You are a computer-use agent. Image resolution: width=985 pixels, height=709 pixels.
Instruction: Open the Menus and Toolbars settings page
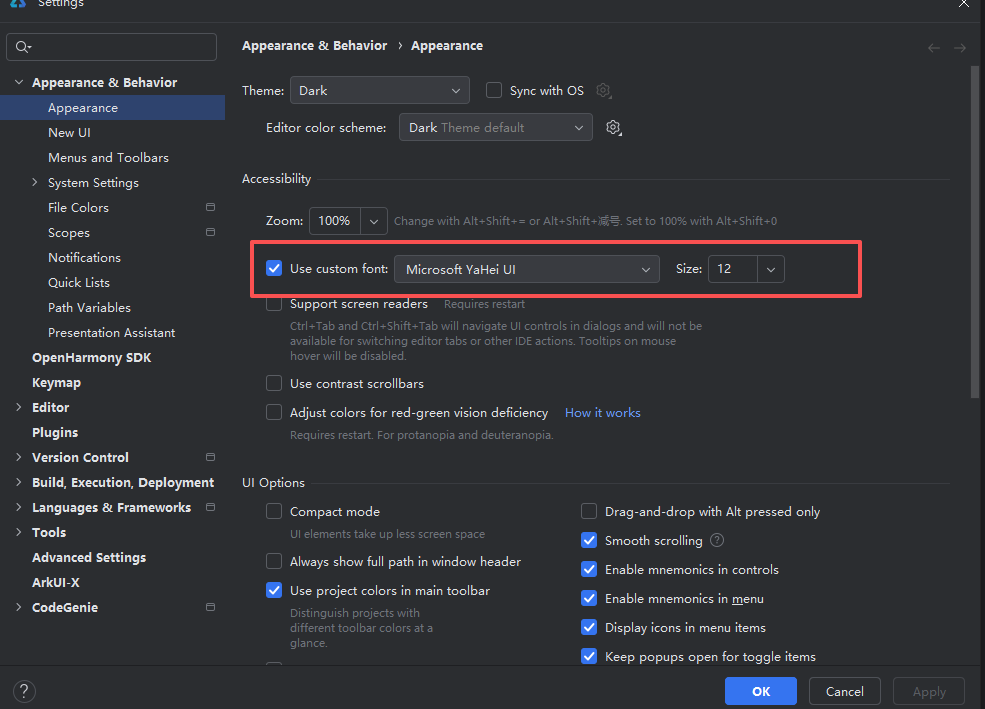[x=108, y=158]
